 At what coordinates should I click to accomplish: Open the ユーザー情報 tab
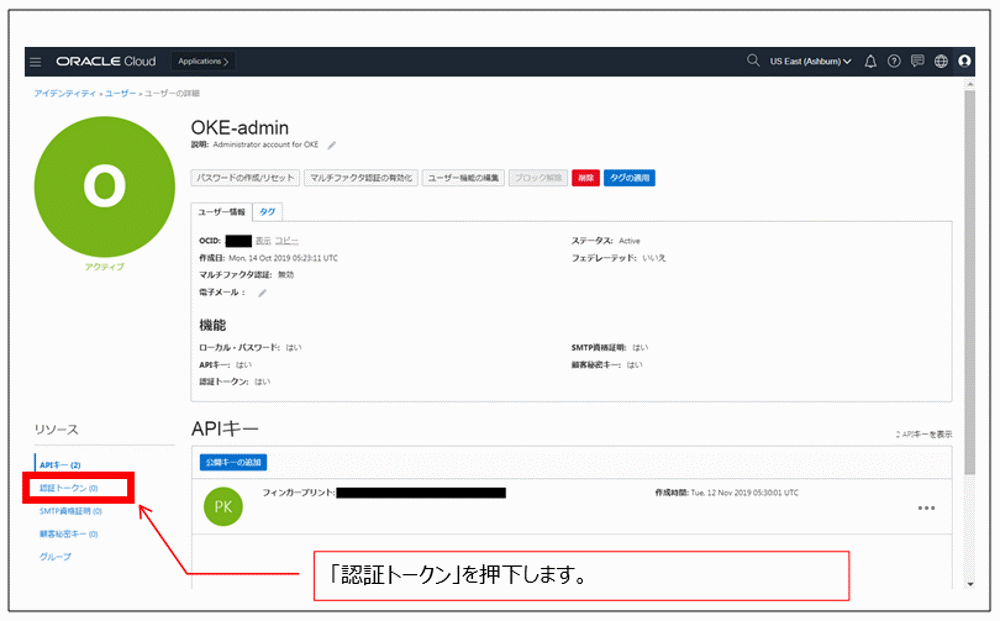[x=221, y=211]
